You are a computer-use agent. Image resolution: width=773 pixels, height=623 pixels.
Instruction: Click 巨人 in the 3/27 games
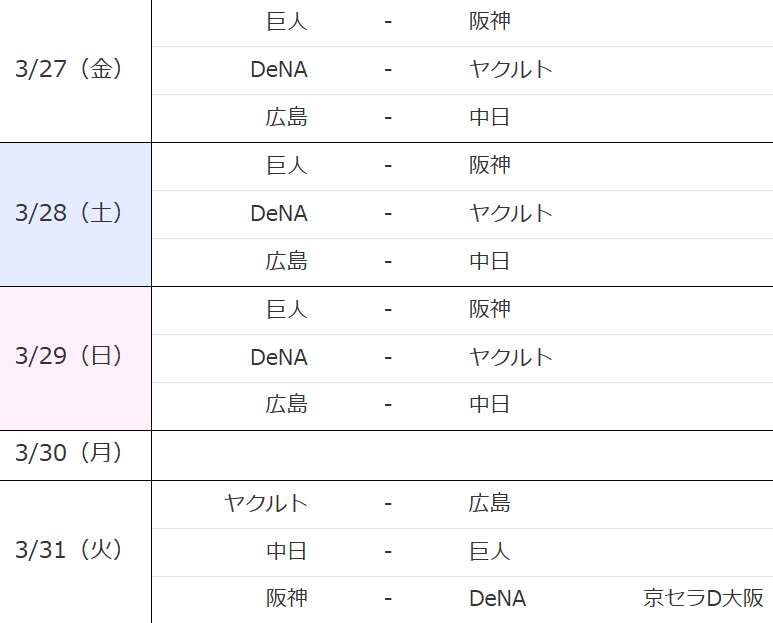[x=286, y=21]
